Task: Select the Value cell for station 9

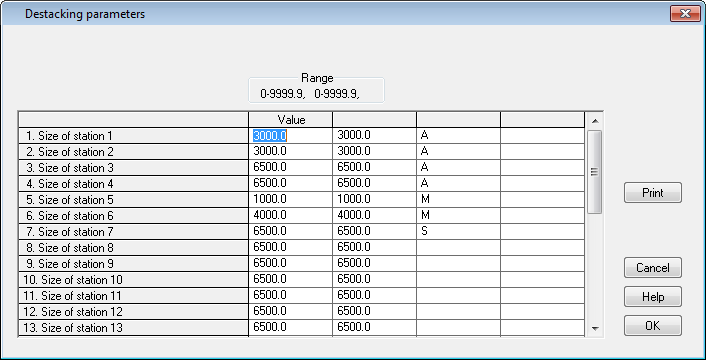Action: coord(290,263)
